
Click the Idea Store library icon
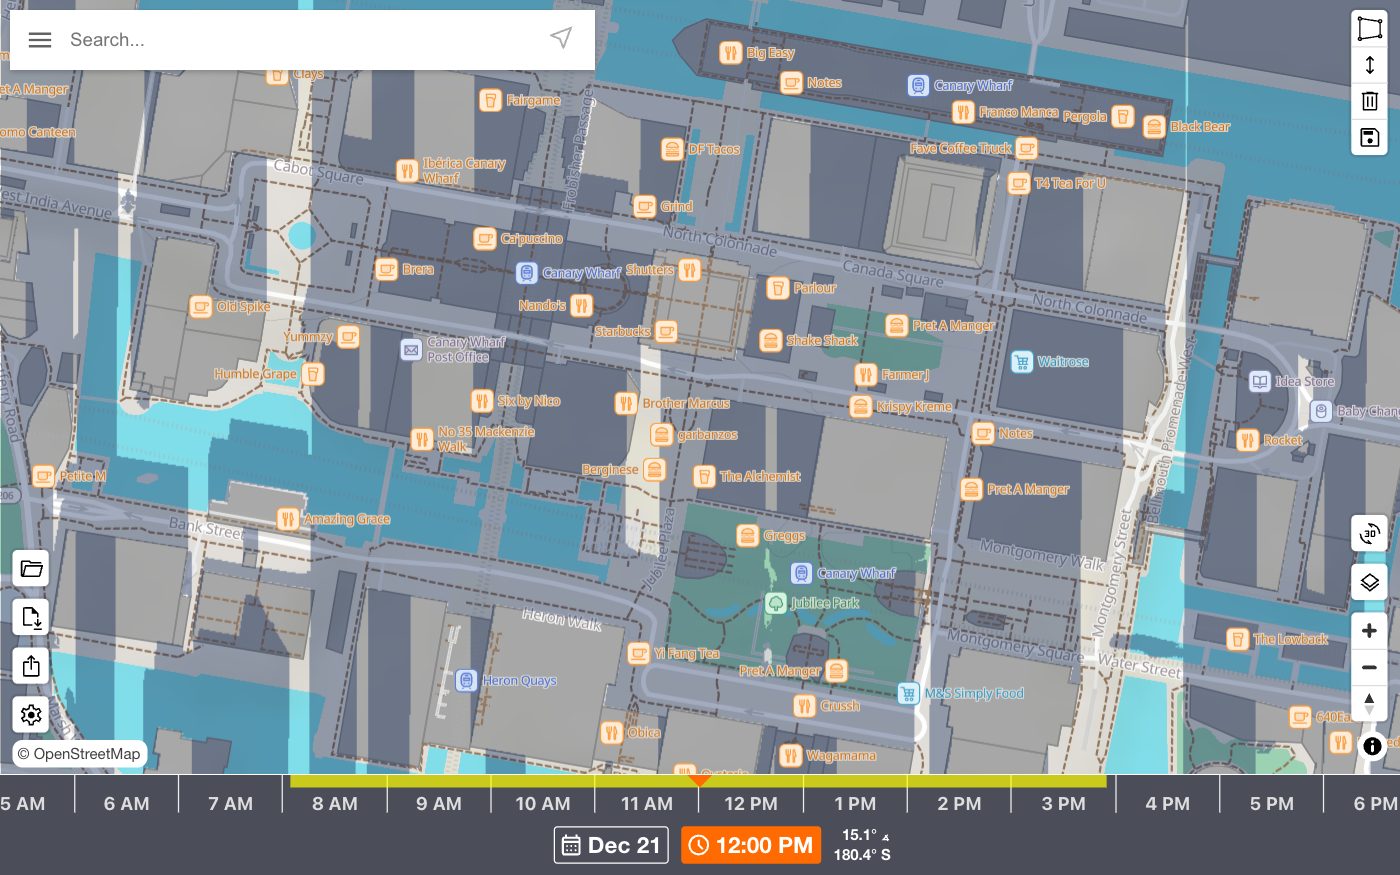[1260, 381]
